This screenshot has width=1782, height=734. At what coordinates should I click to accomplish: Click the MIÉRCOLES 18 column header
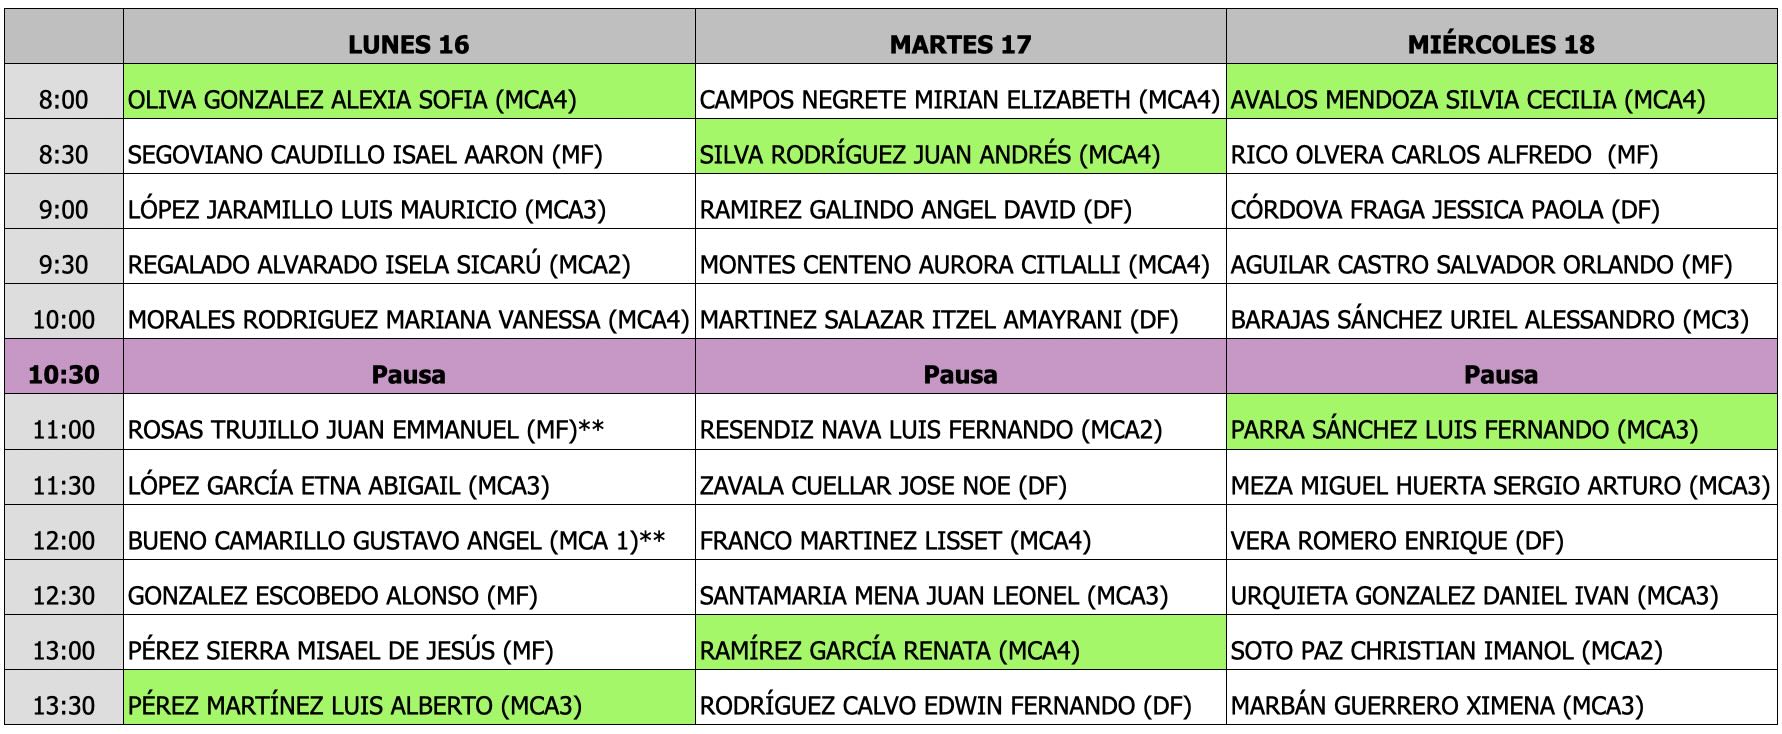(1500, 44)
